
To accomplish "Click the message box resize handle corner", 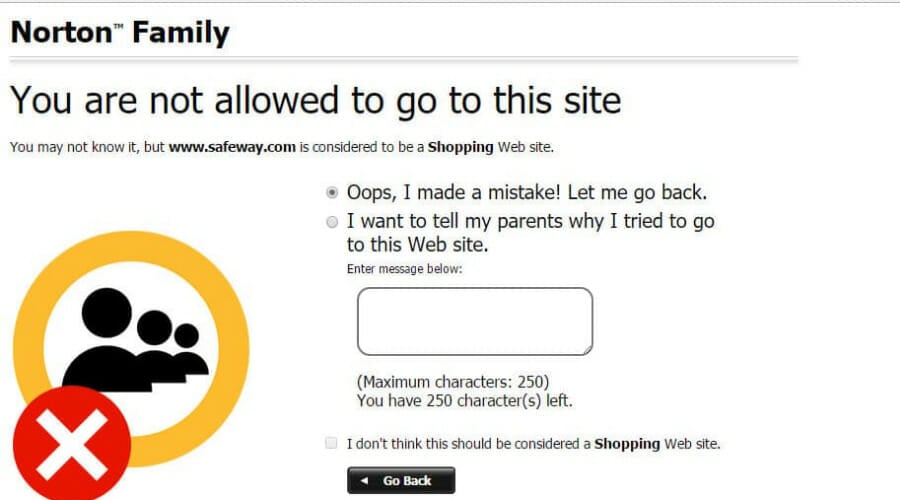I will 588,350.
